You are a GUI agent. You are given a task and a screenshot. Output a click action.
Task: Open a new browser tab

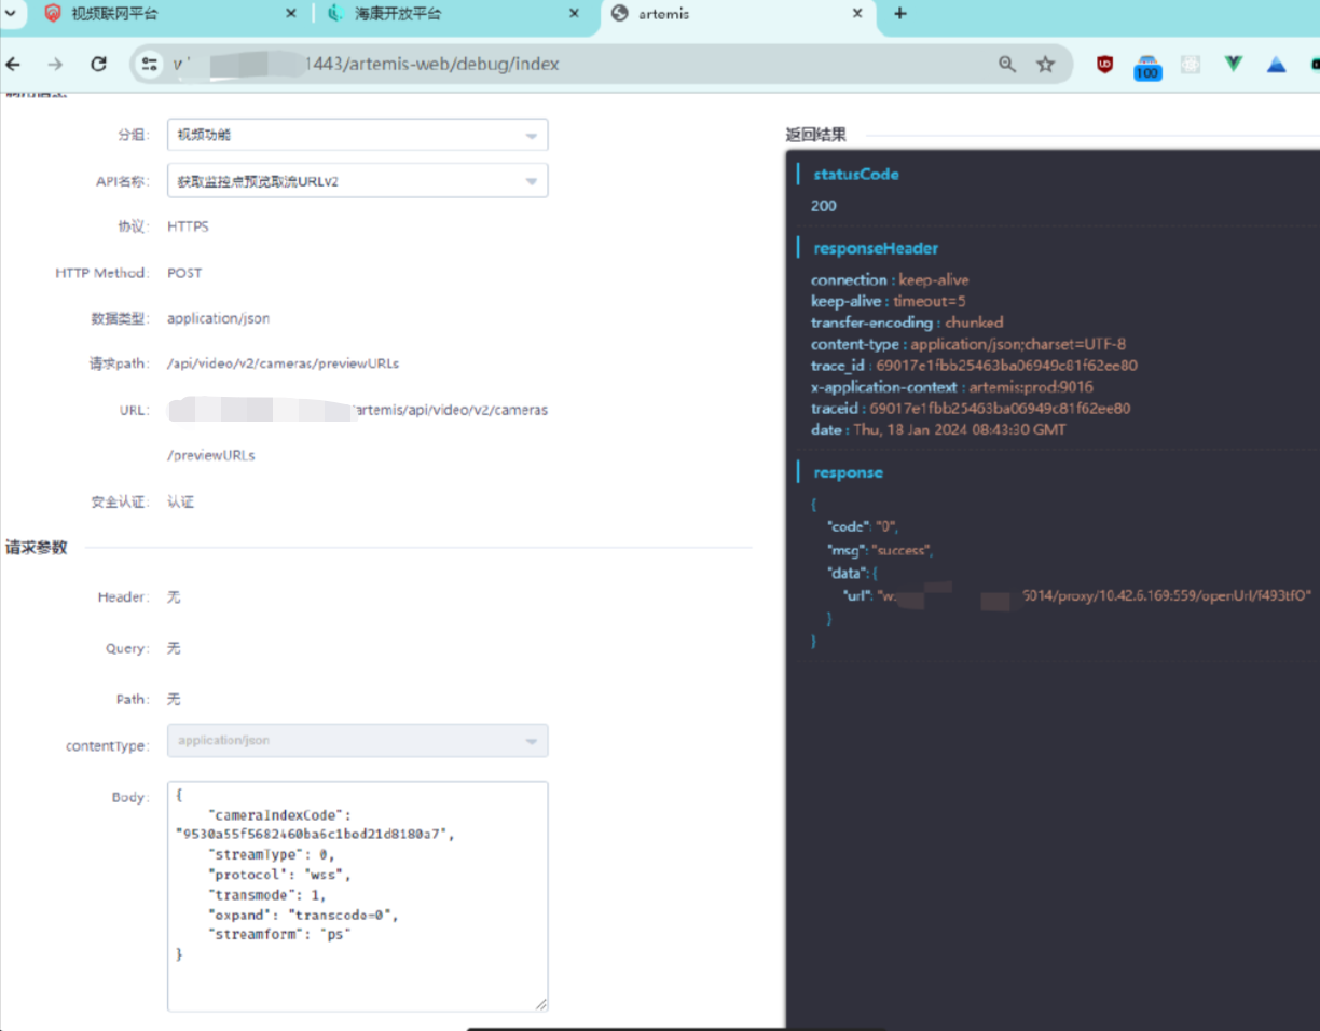coord(900,13)
